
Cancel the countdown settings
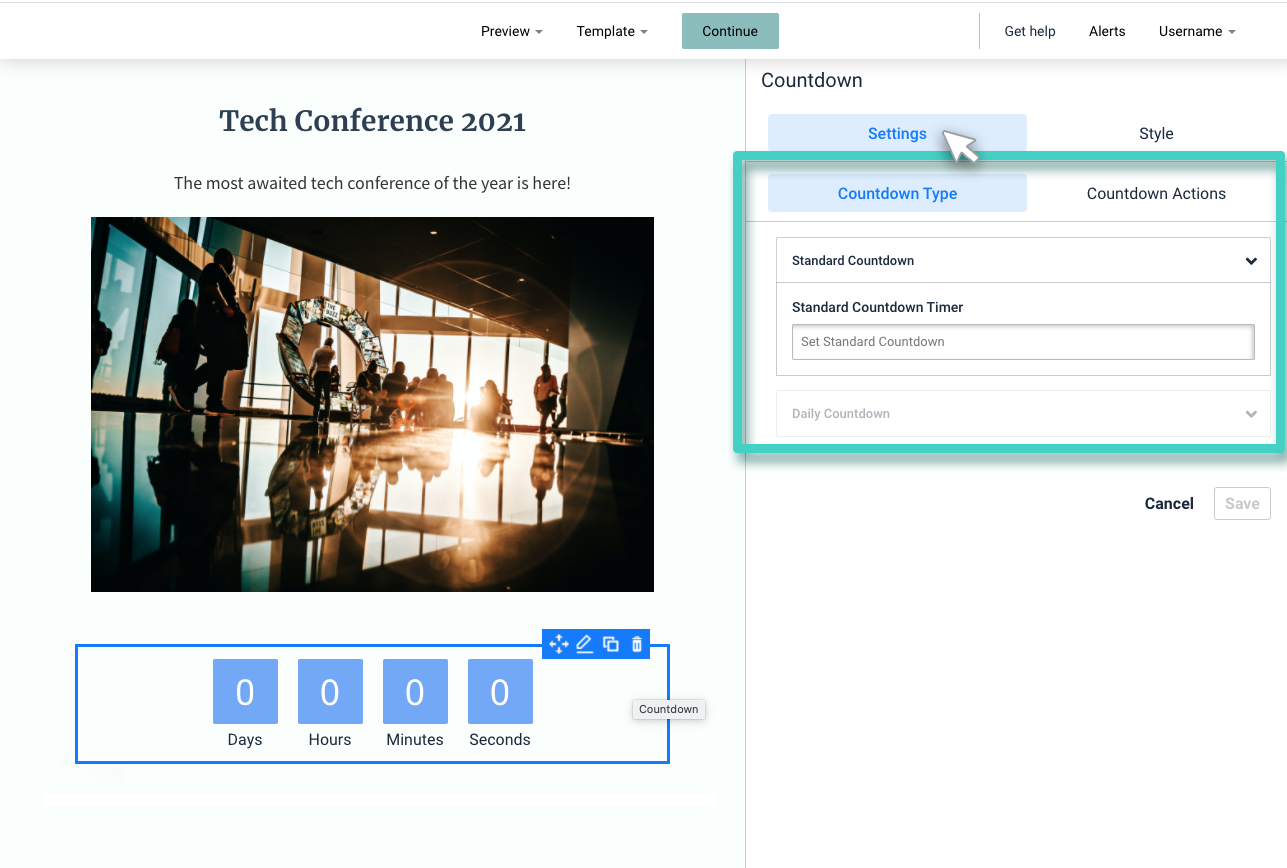pyautogui.click(x=1169, y=504)
